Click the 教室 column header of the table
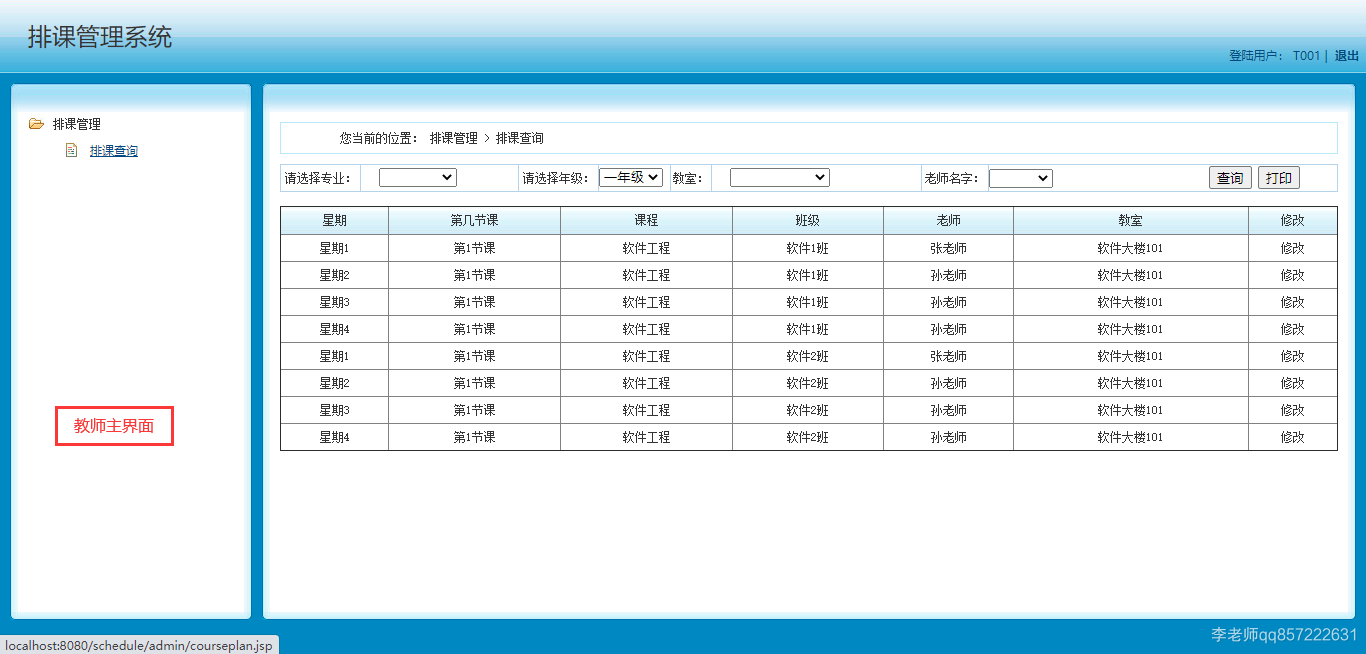This screenshot has height=654, width=1366. click(x=1130, y=220)
